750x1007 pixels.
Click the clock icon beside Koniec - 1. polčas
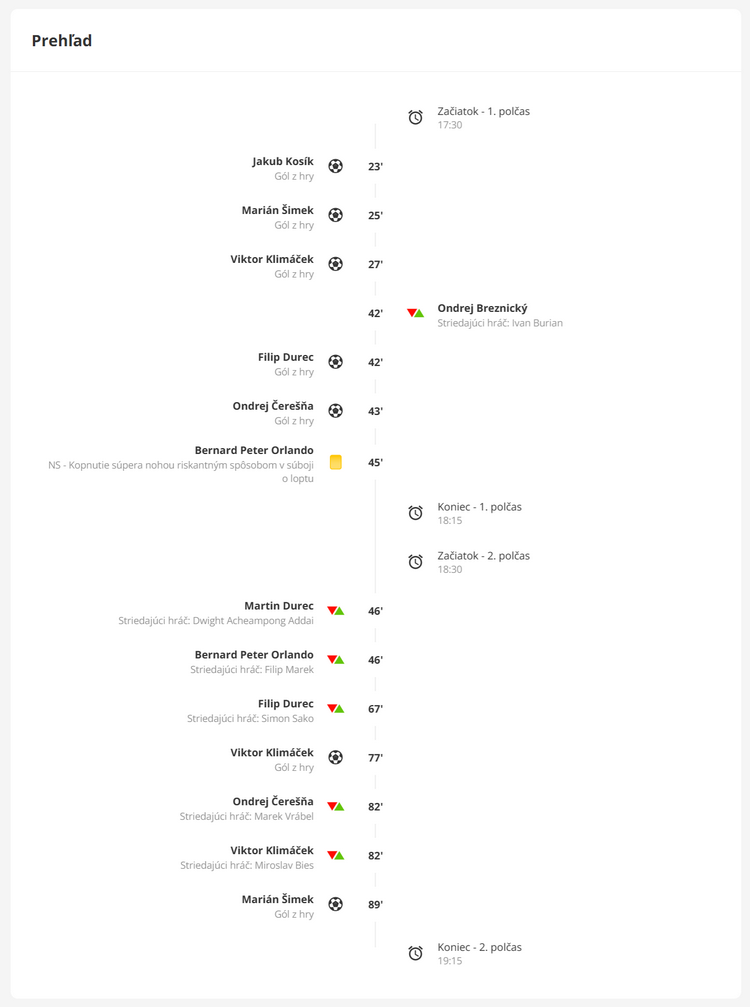point(415,513)
